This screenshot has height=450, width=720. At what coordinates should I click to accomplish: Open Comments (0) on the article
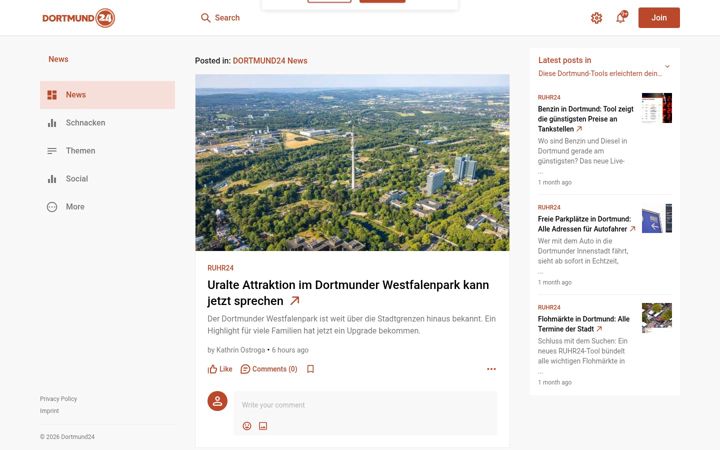pos(269,369)
